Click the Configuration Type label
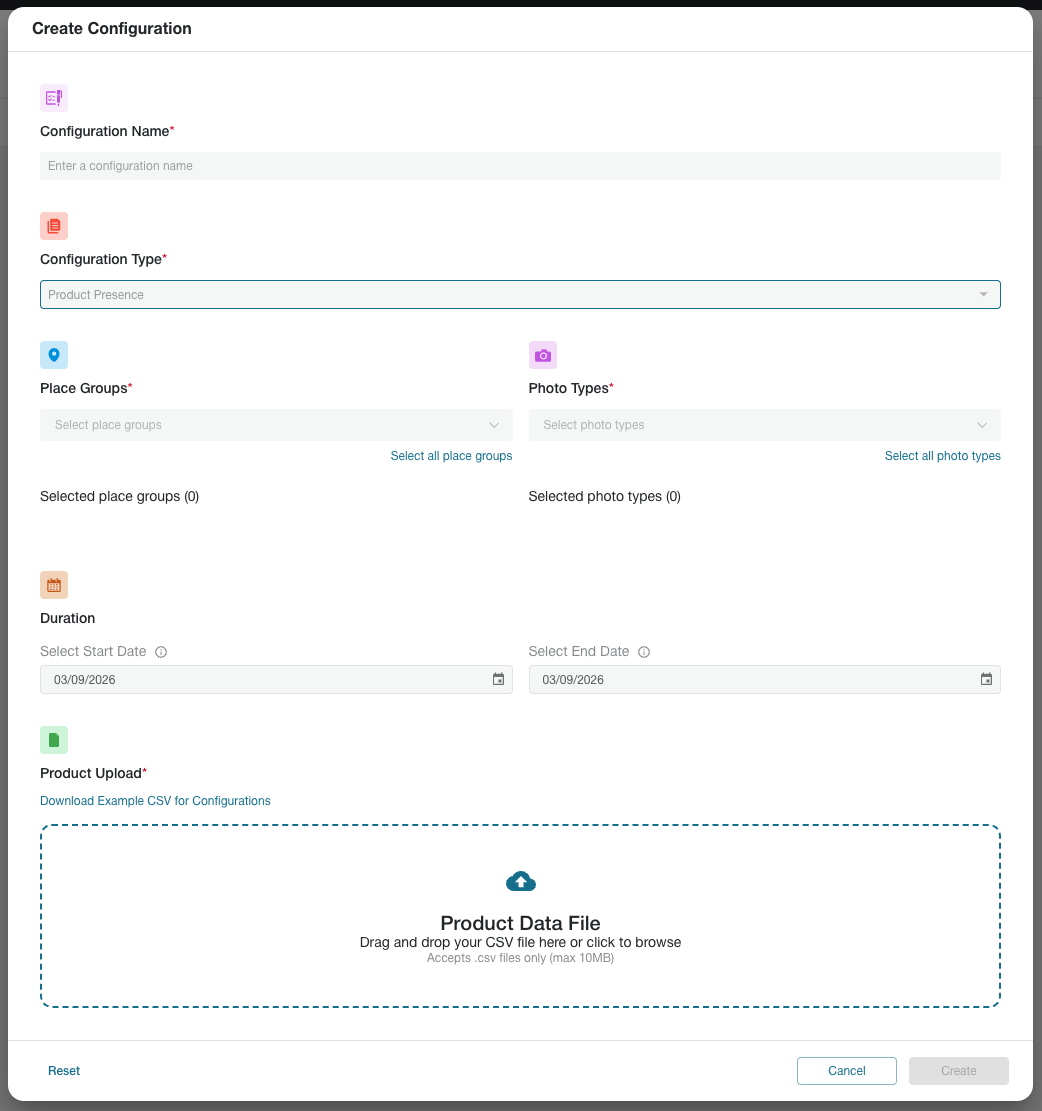The width and height of the screenshot is (1042, 1111). (x=103, y=259)
